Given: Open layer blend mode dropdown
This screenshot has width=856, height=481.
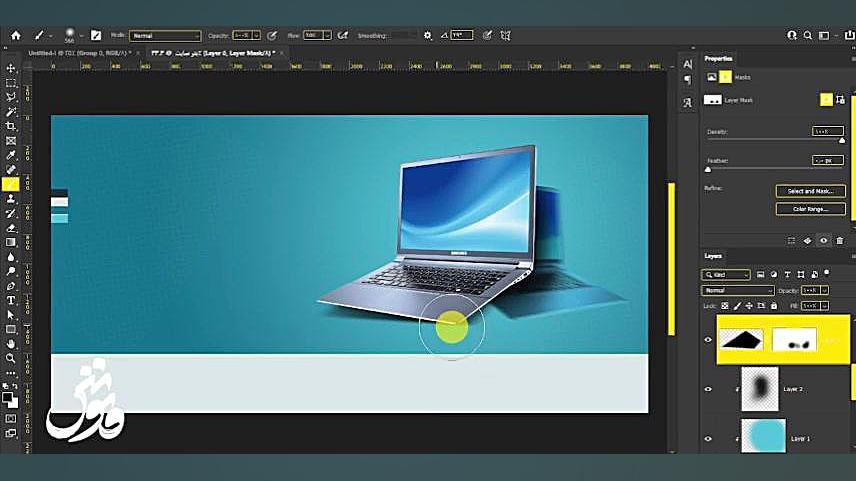Looking at the screenshot, I should click(738, 290).
